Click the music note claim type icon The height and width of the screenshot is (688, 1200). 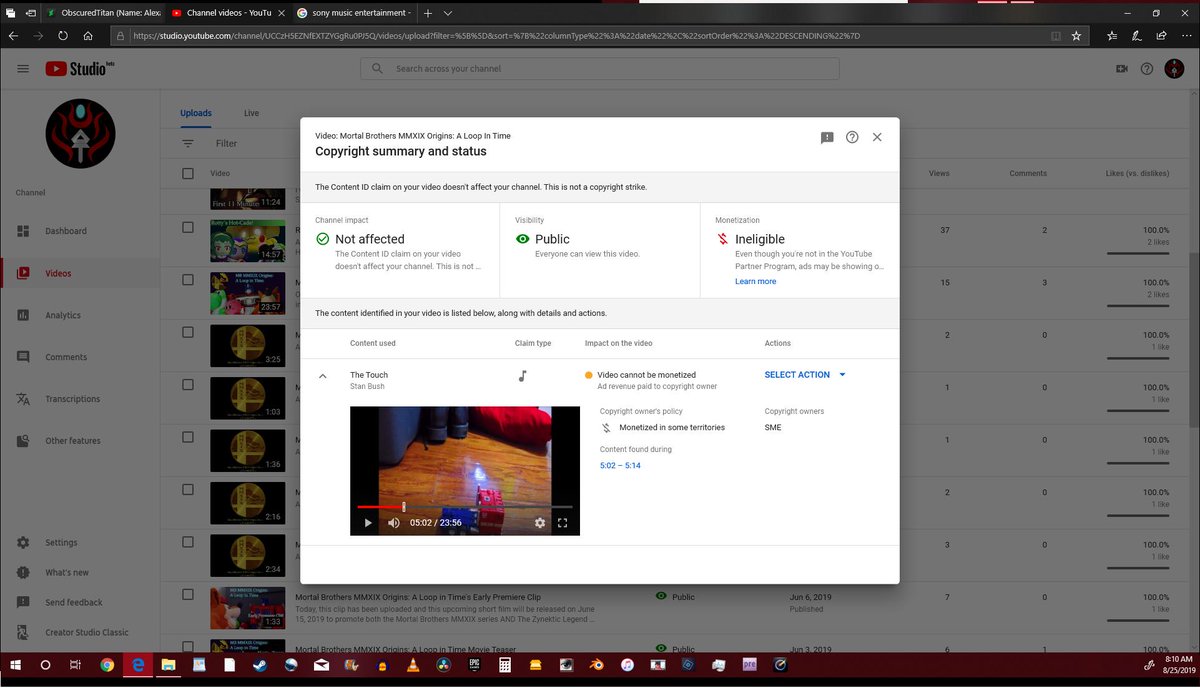click(522, 376)
